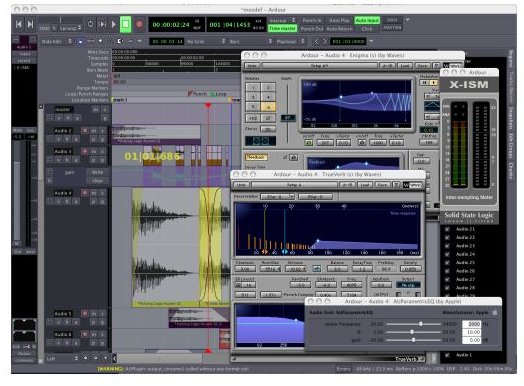
Task: Click Save in the TrueVerb window
Action: point(382,185)
